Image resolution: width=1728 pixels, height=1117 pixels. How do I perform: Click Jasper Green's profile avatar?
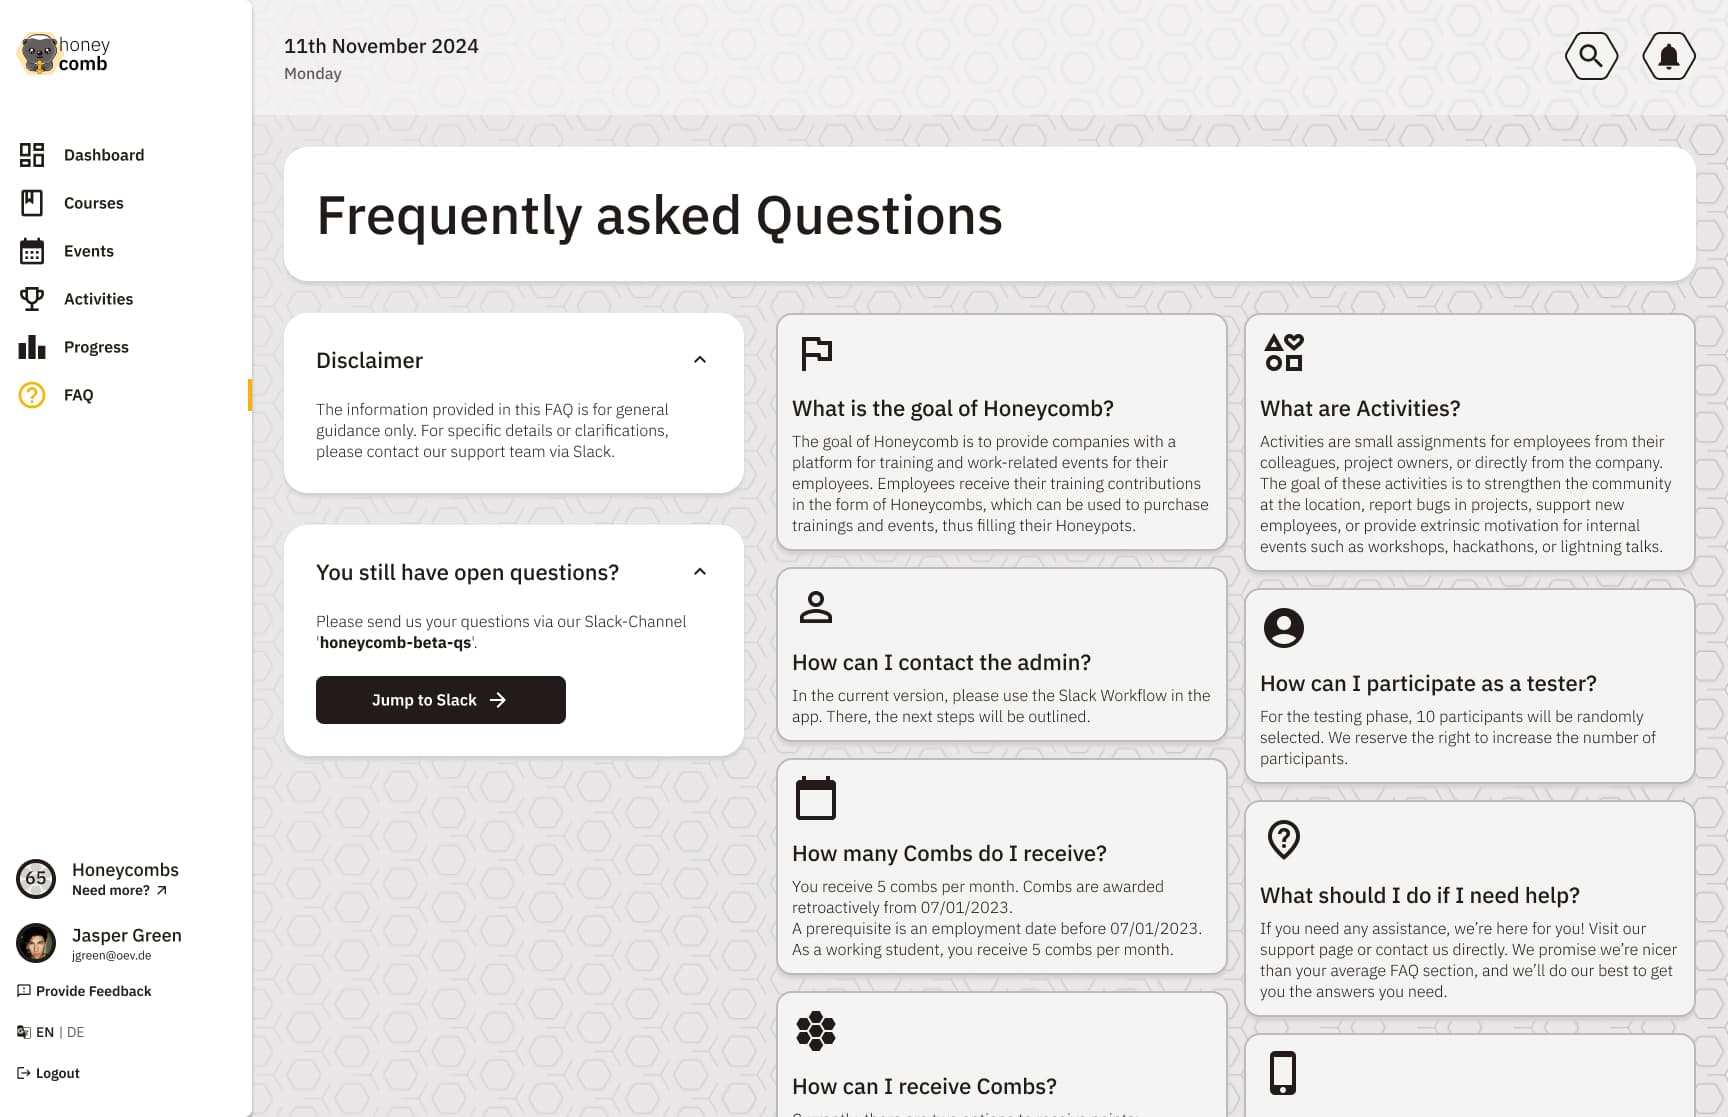[x=36, y=943]
